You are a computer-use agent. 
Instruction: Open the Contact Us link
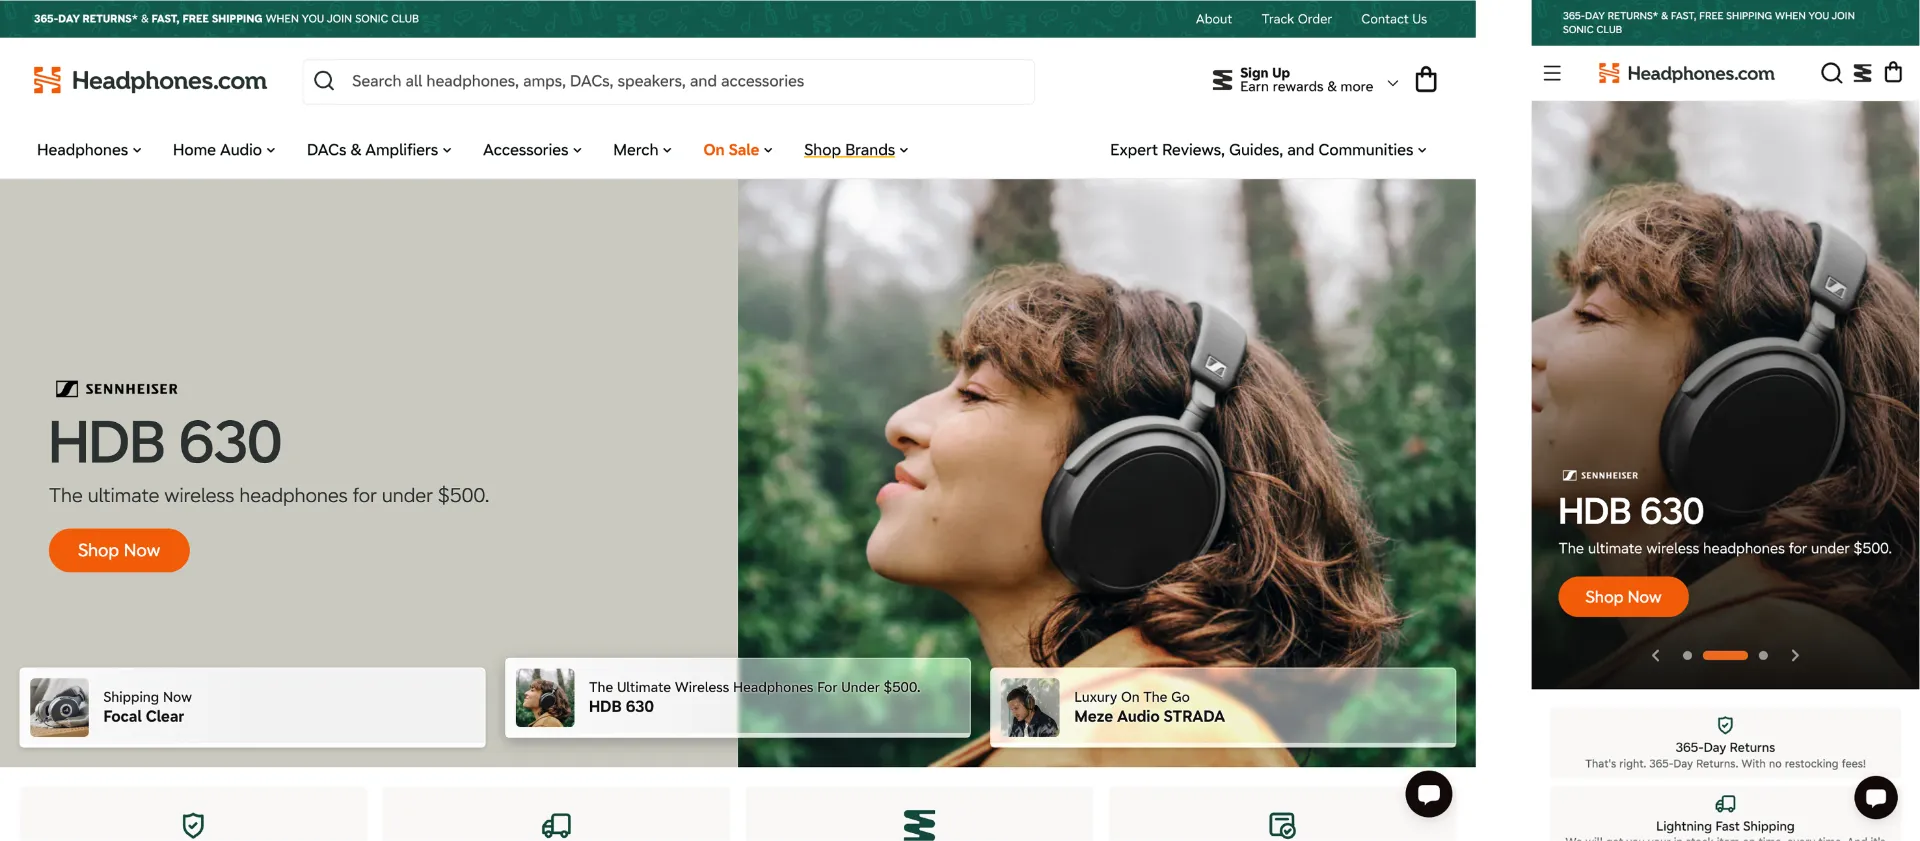point(1393,19)
